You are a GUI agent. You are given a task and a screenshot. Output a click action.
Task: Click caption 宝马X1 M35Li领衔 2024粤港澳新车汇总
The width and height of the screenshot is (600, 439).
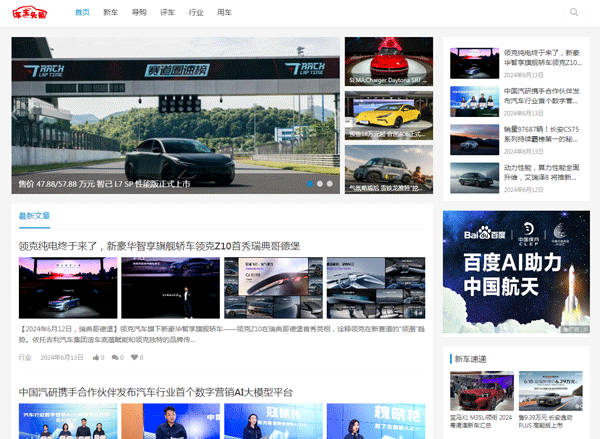481,421
